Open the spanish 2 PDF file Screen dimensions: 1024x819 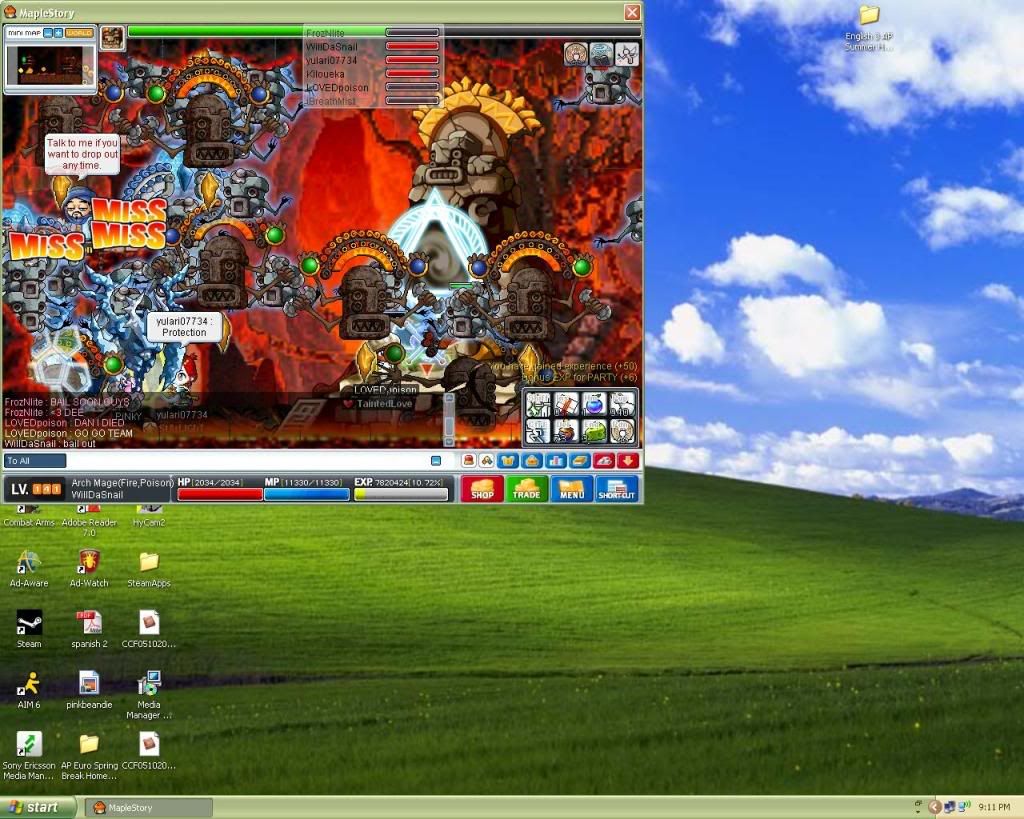coord(89,630)
